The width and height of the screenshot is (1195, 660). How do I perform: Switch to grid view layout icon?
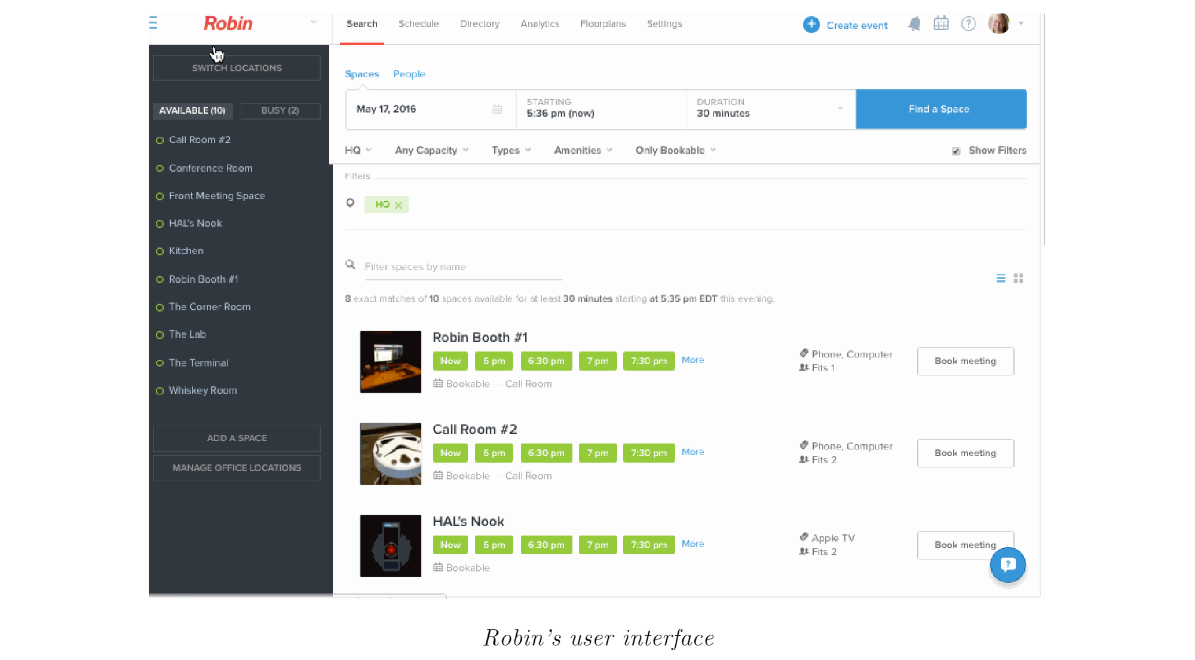(1018, 279)
